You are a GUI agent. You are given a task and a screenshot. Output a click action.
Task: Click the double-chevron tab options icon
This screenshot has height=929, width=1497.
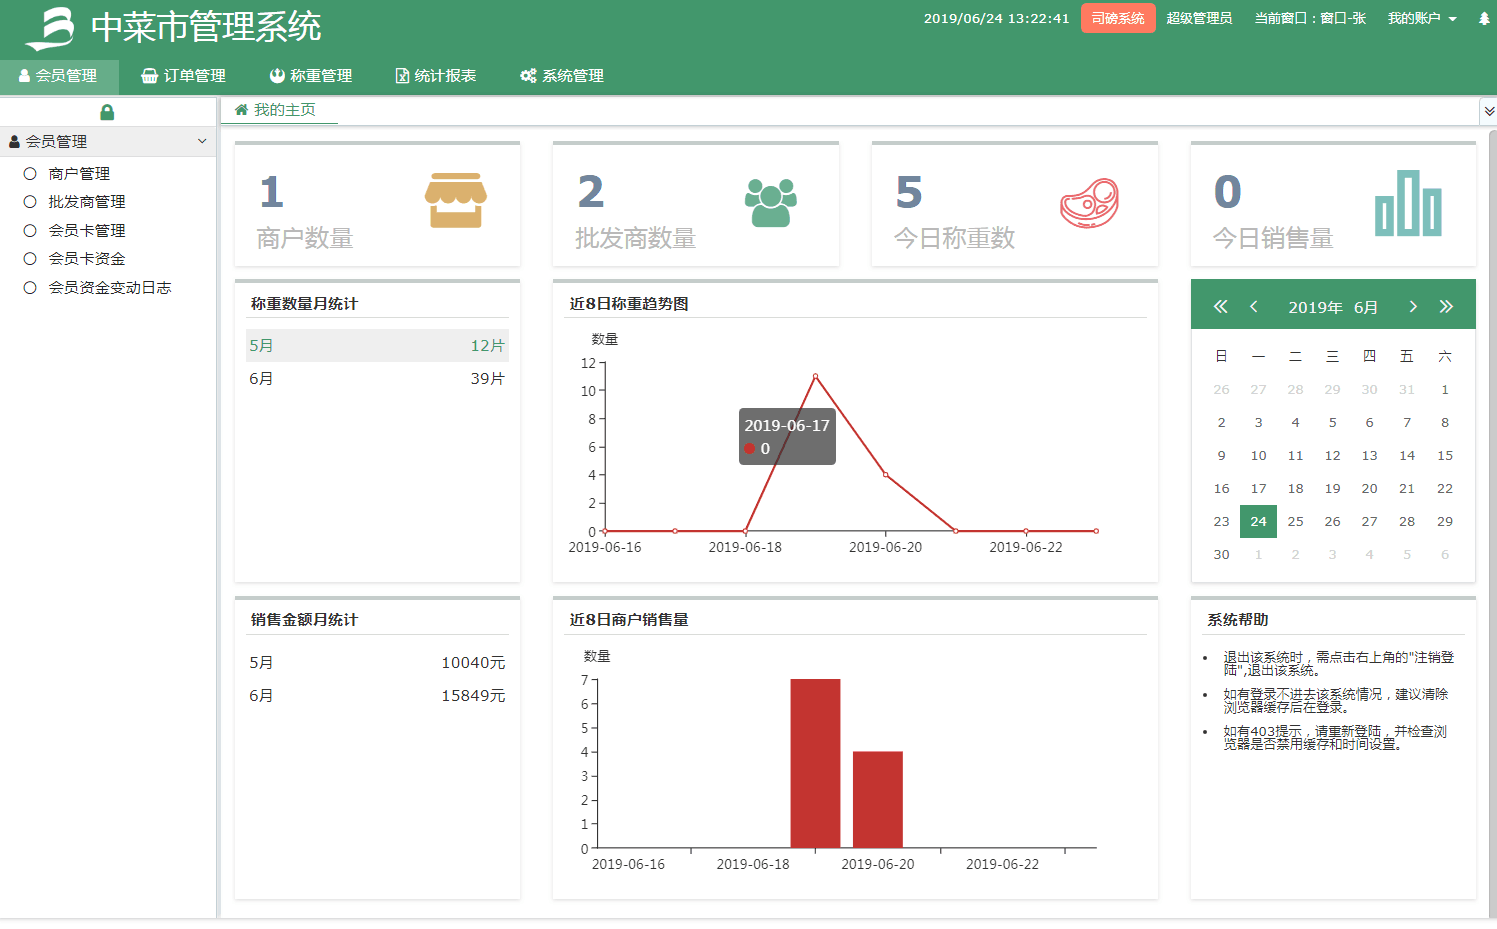coord(1489,111)
